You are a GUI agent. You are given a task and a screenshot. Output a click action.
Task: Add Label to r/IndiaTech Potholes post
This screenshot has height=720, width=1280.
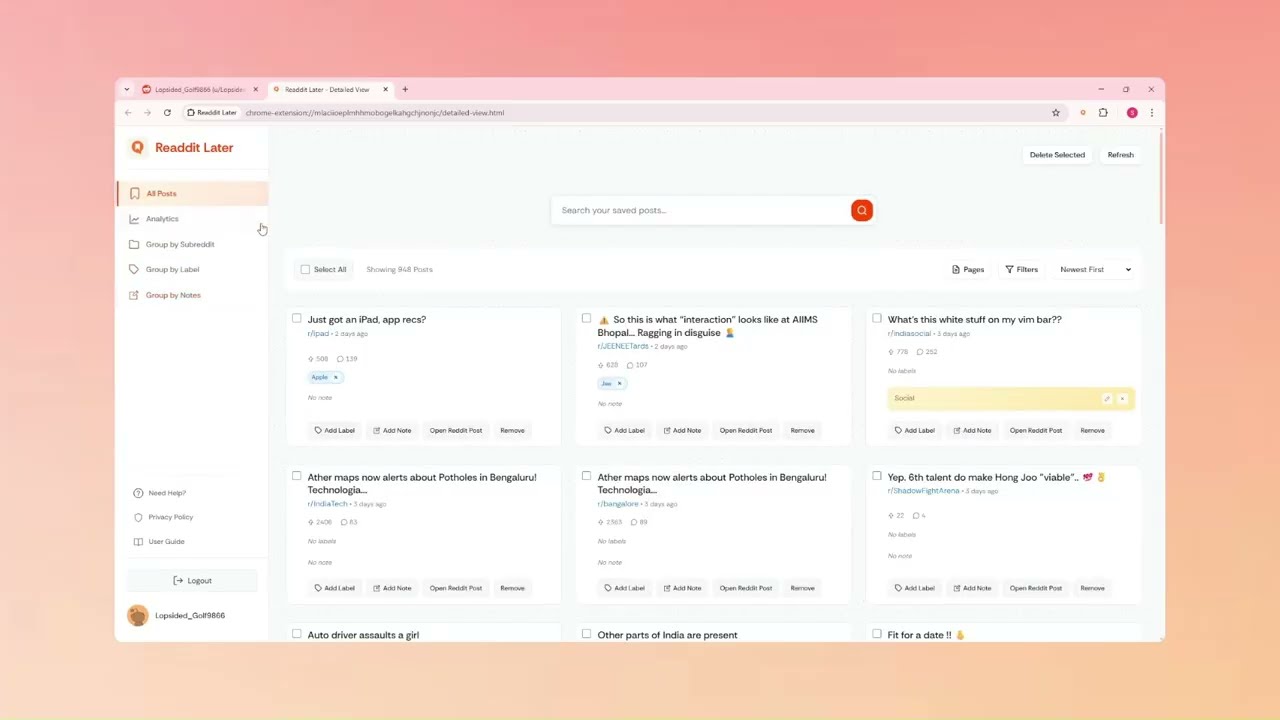(x=334, y=588)
